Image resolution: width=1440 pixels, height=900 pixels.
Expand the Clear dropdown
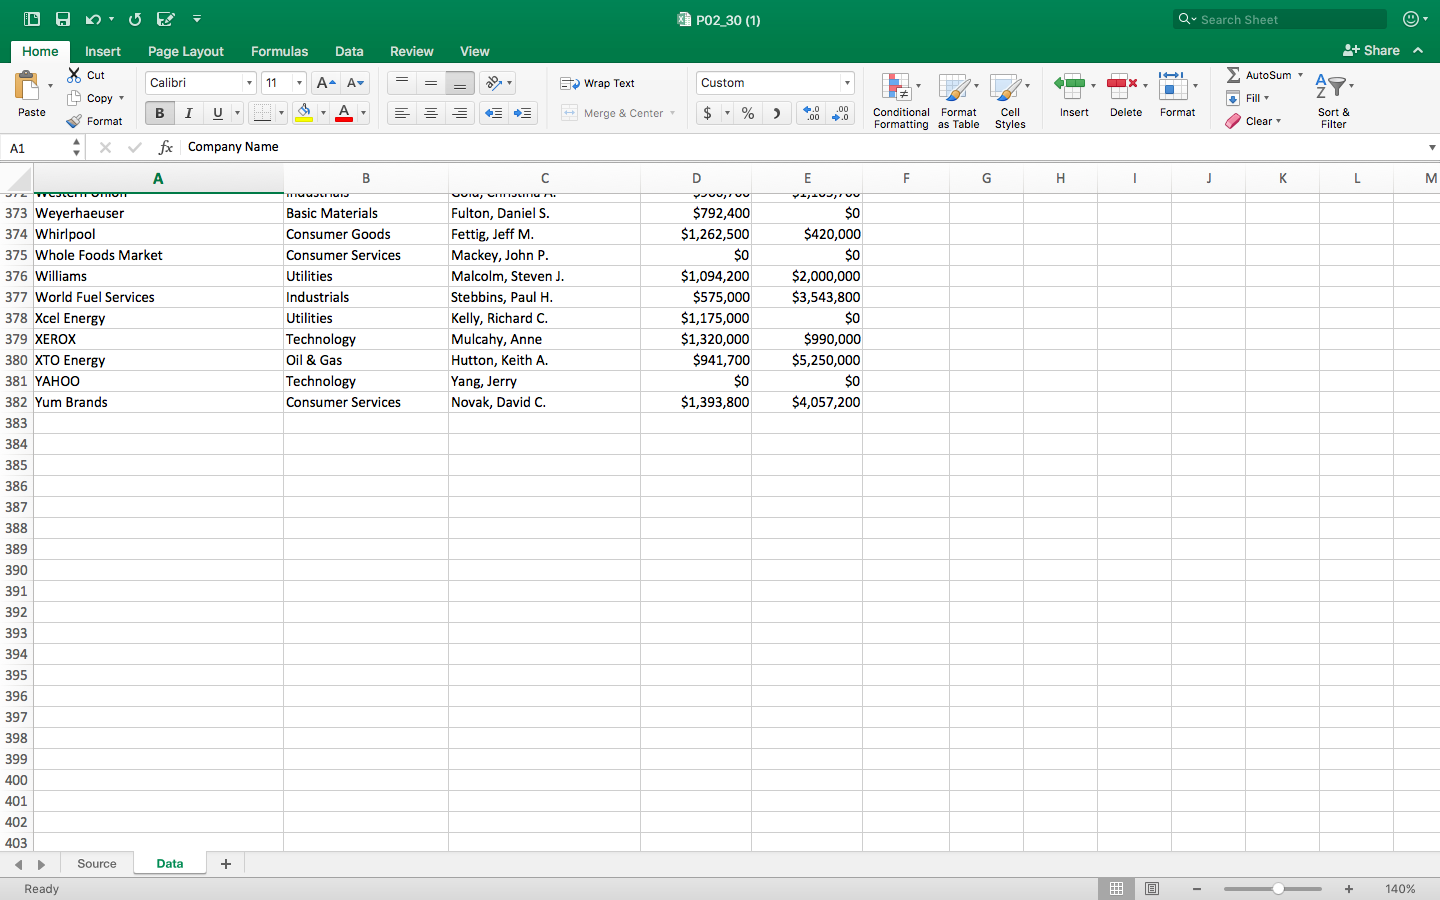click(1278, 121)
